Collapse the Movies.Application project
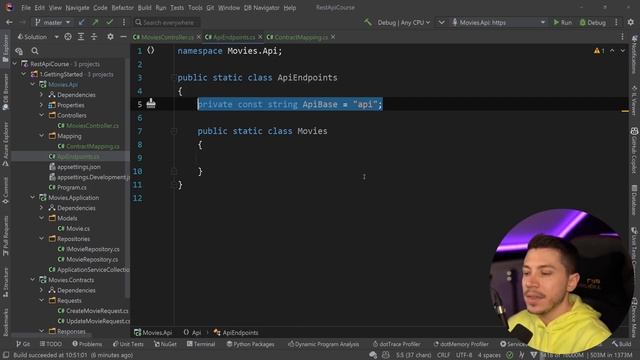The width and height of the screenshot is (640, 360). (33, 197)
